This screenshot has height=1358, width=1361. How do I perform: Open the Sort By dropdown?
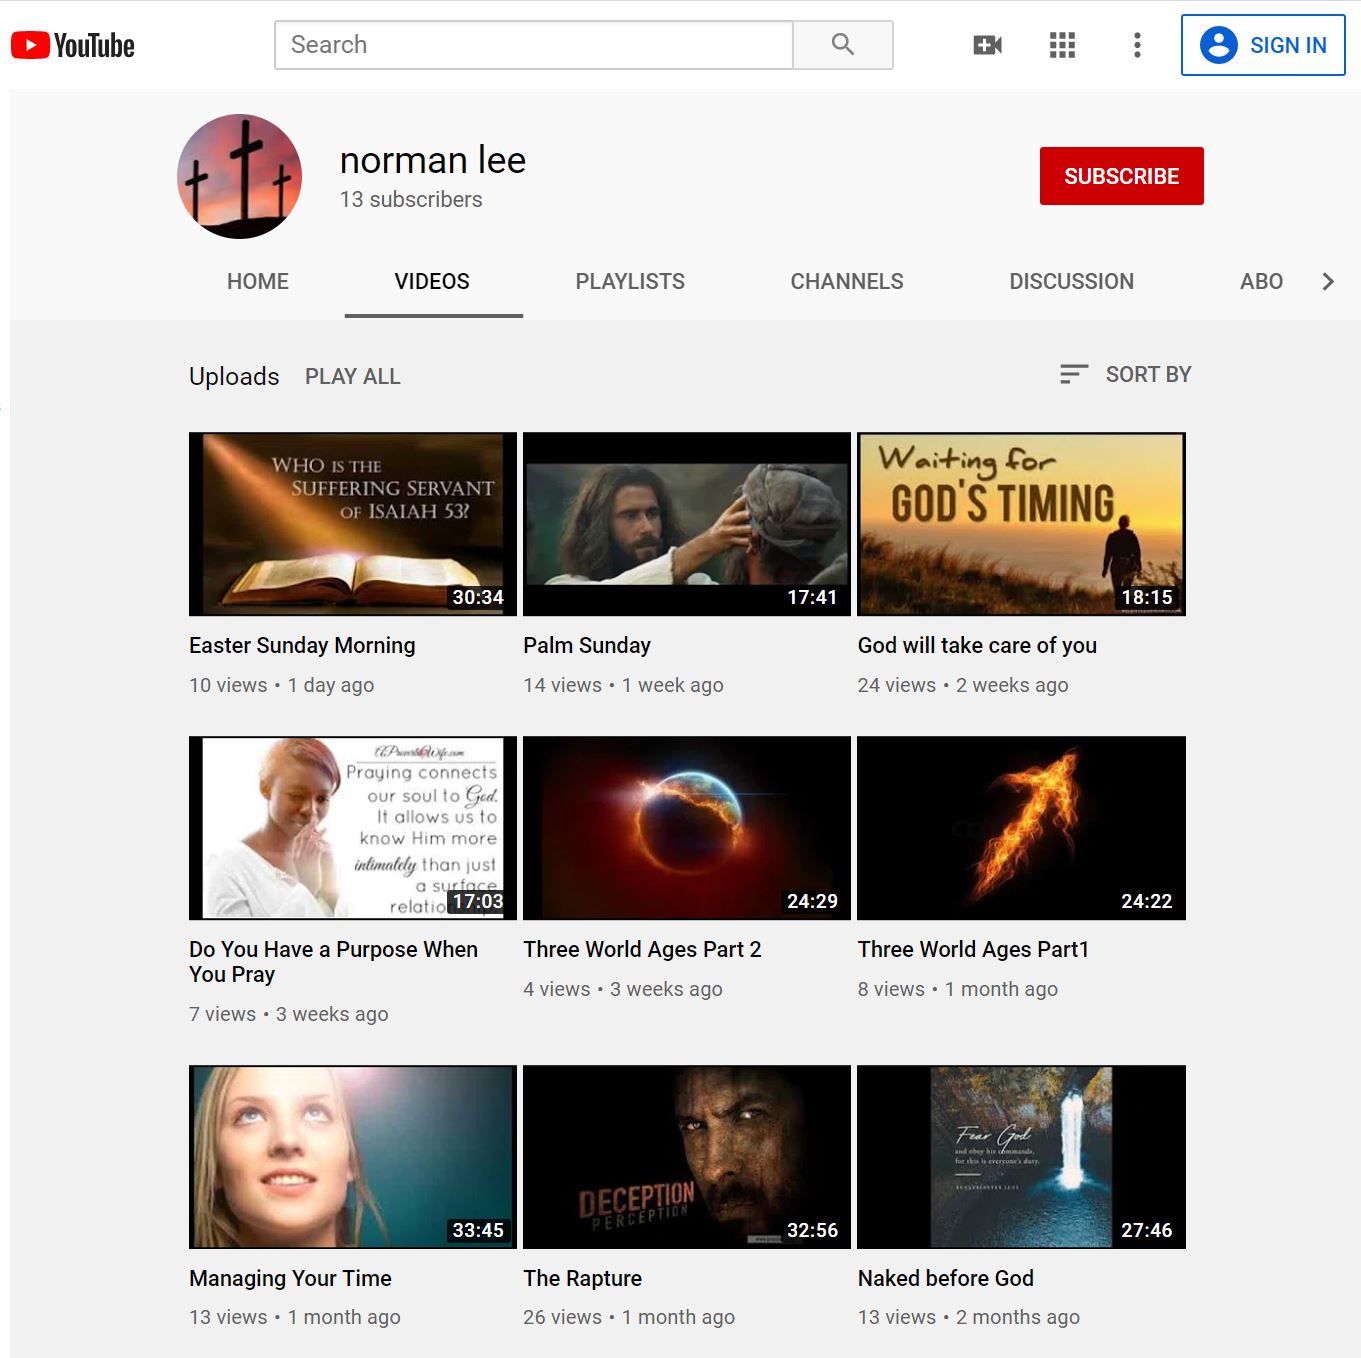pos(1126,375)
